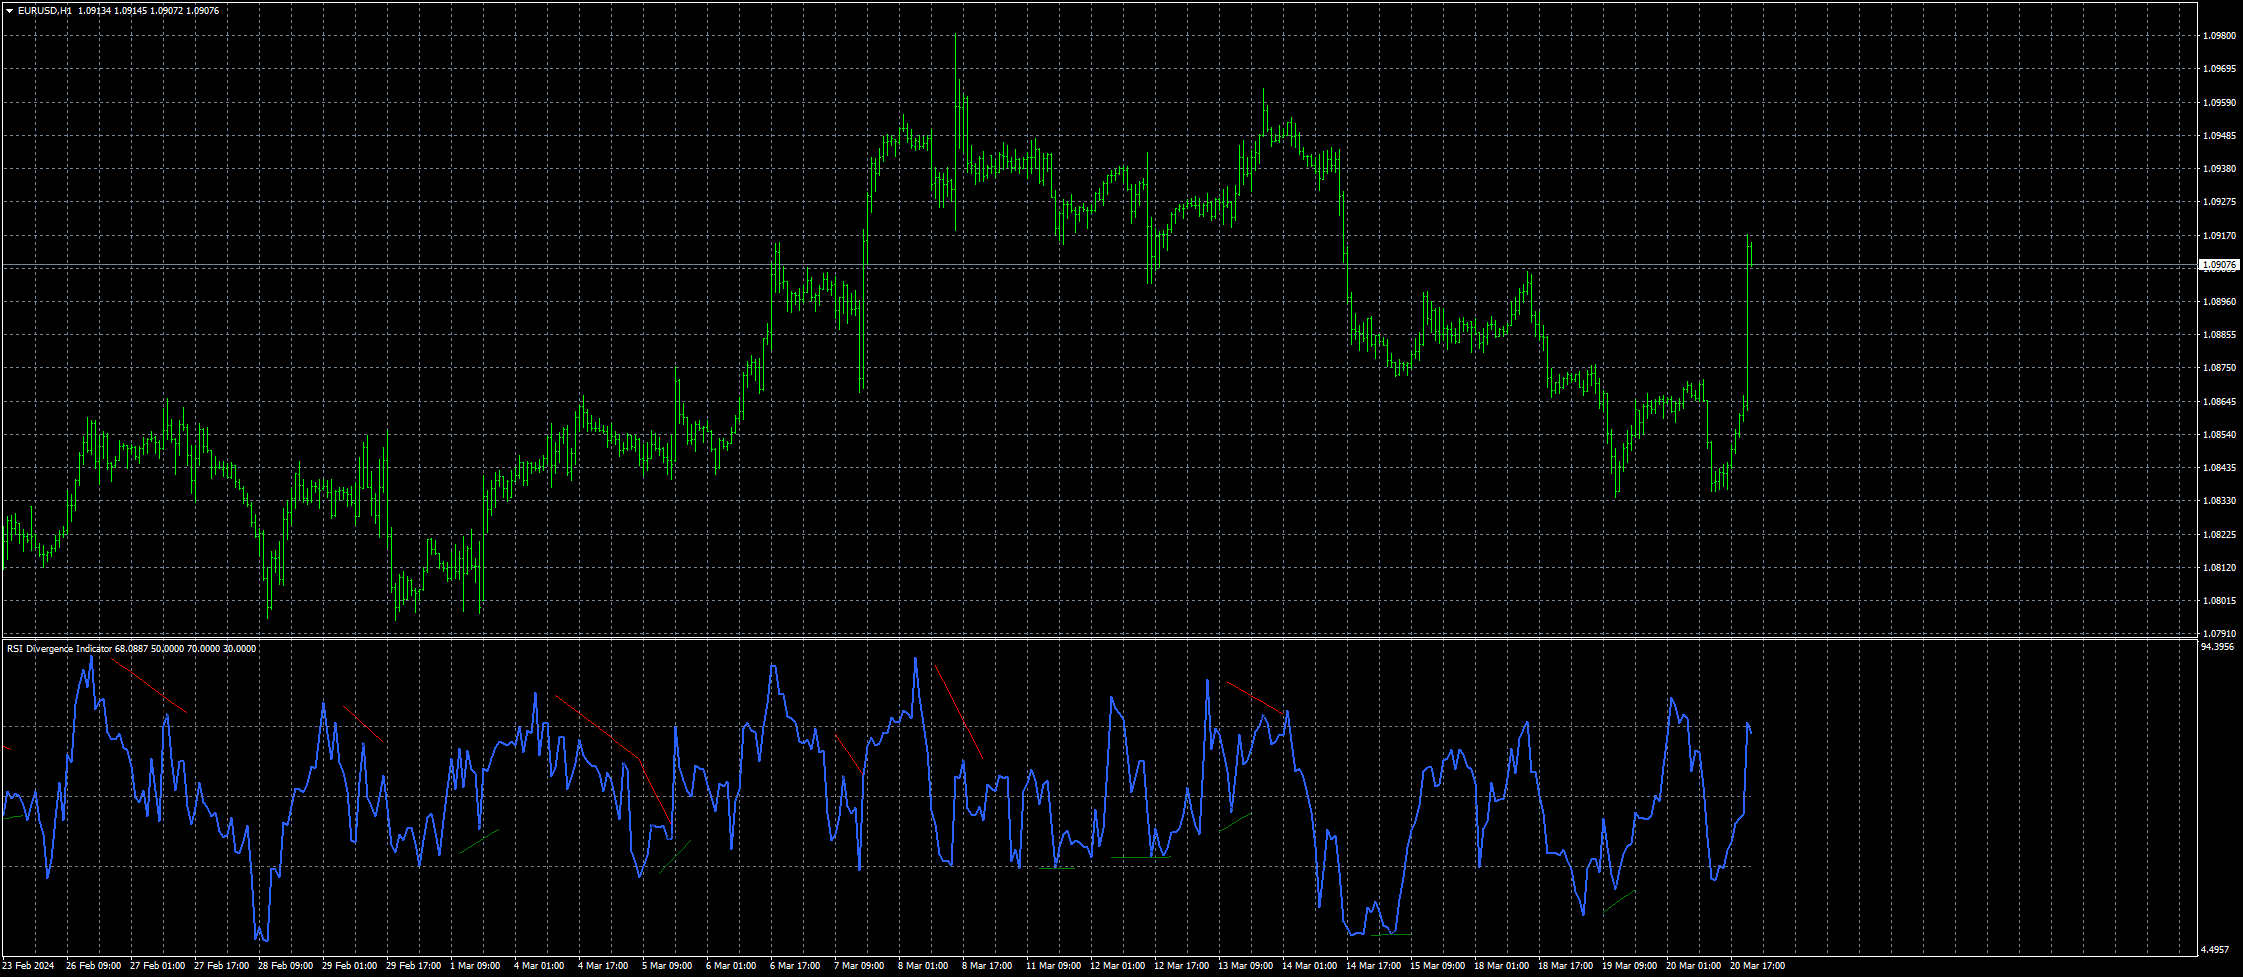Viewport: 2243px width, 977px height.
Task: Select the RSI Divergence Indicator label
Action: coord(60,649)
